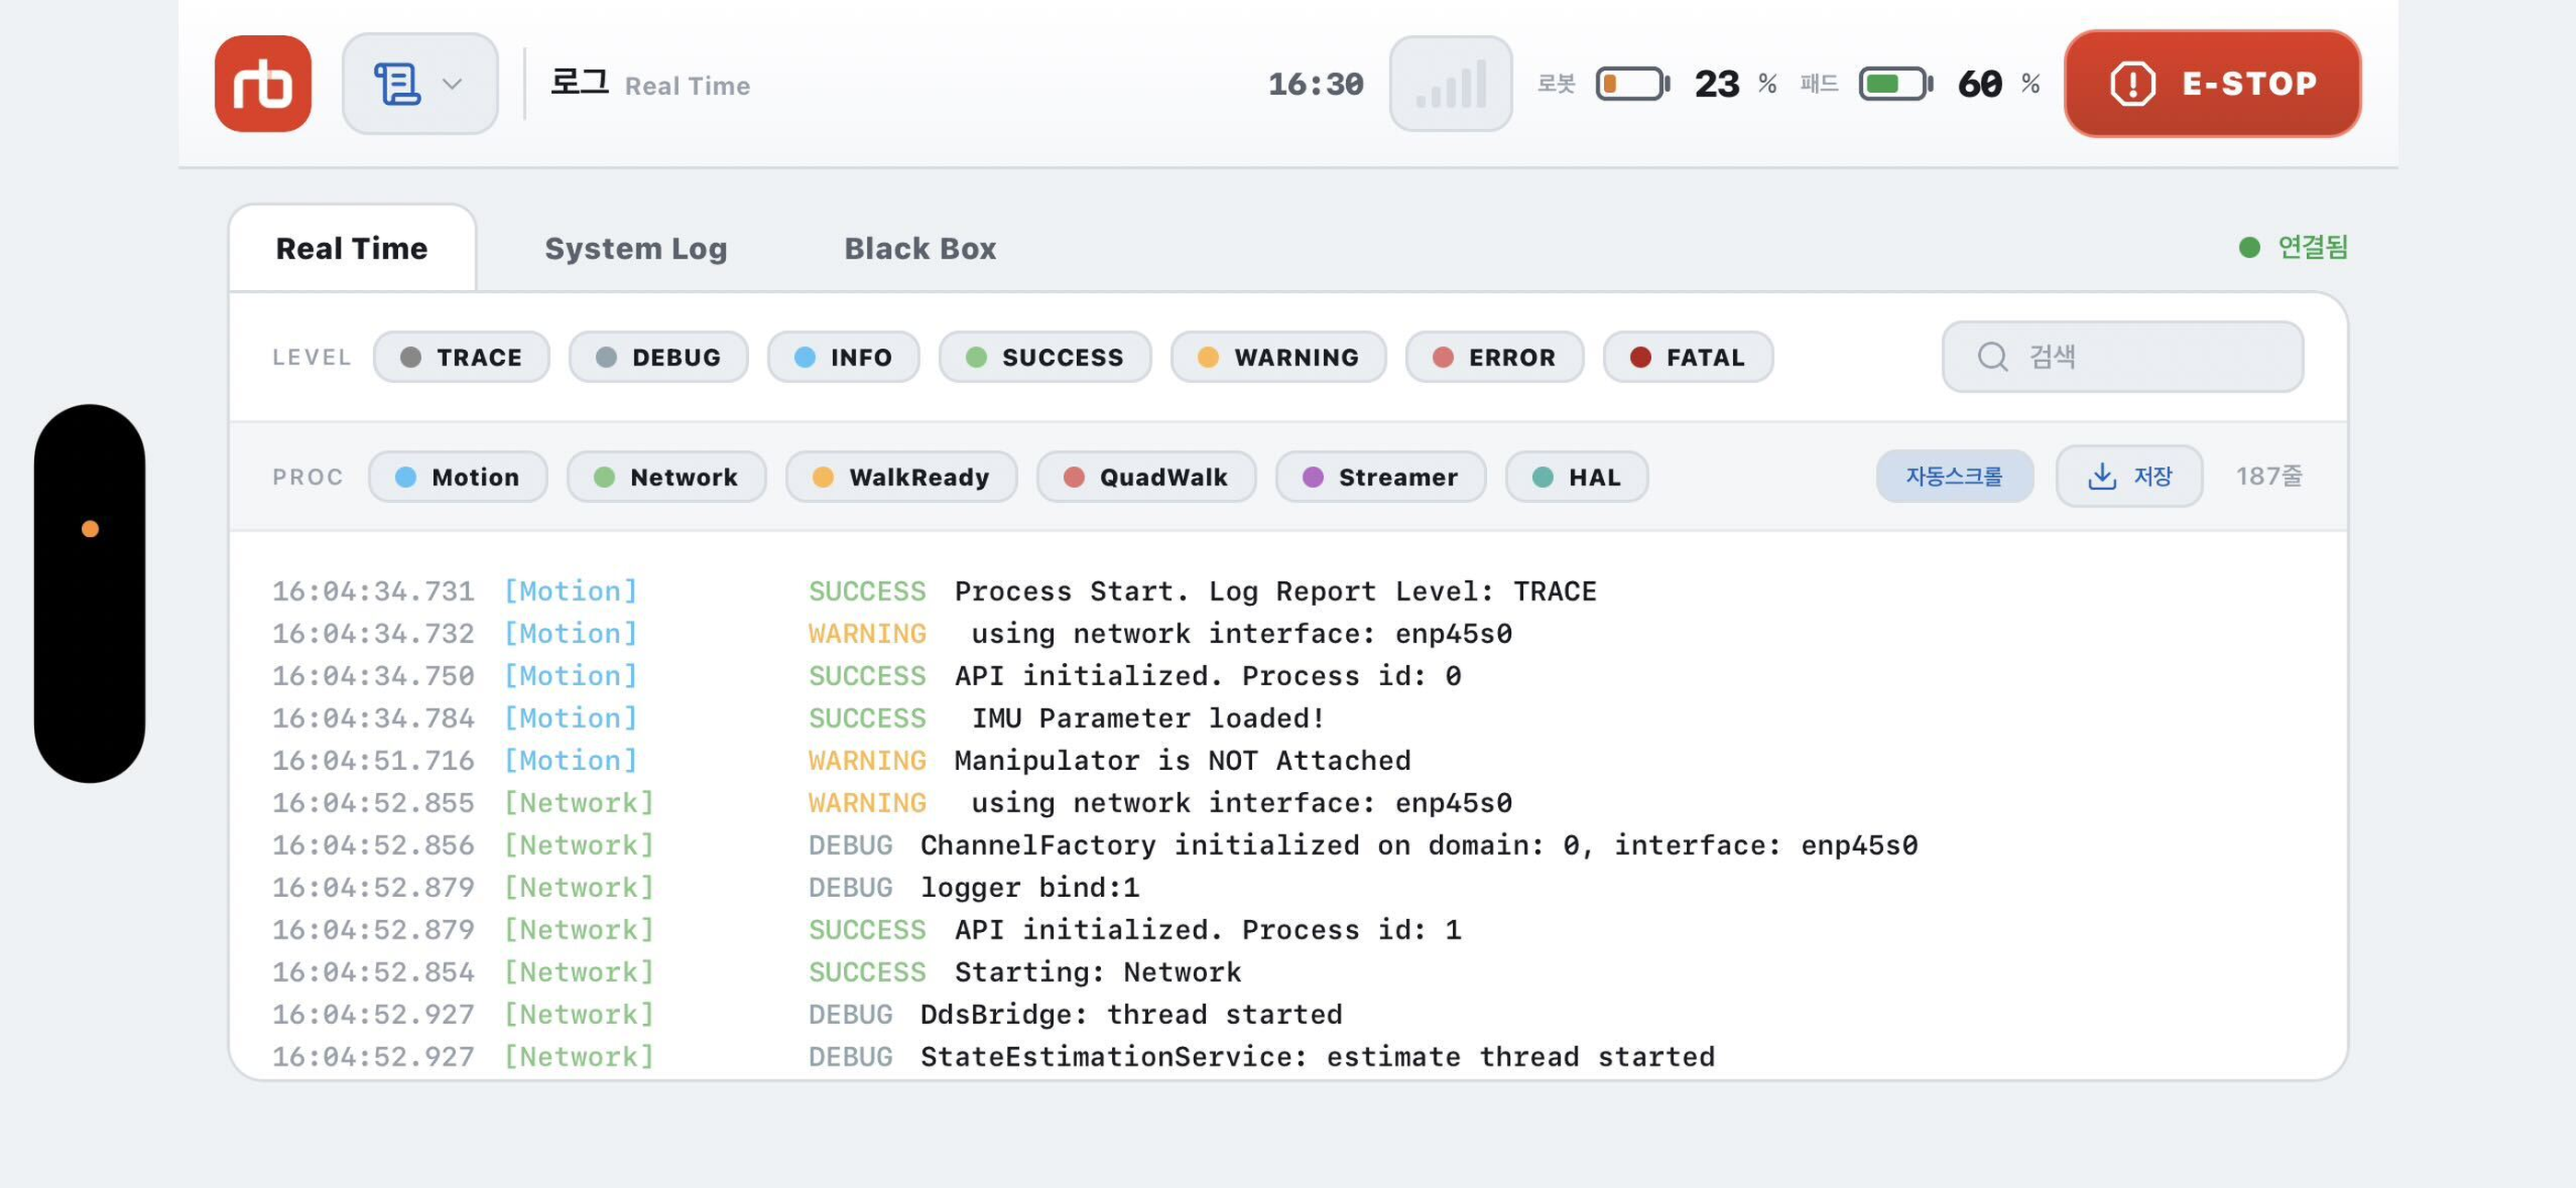Select log line 'API initialized. Process id: 0'

(x=1207, y=677)
